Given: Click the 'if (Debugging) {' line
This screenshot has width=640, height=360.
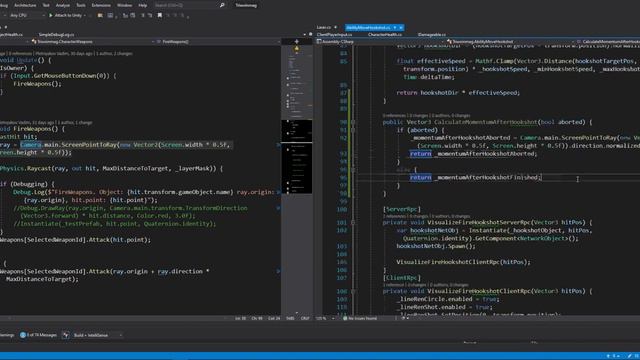Looking at the screenshot, I should (27, 184).
